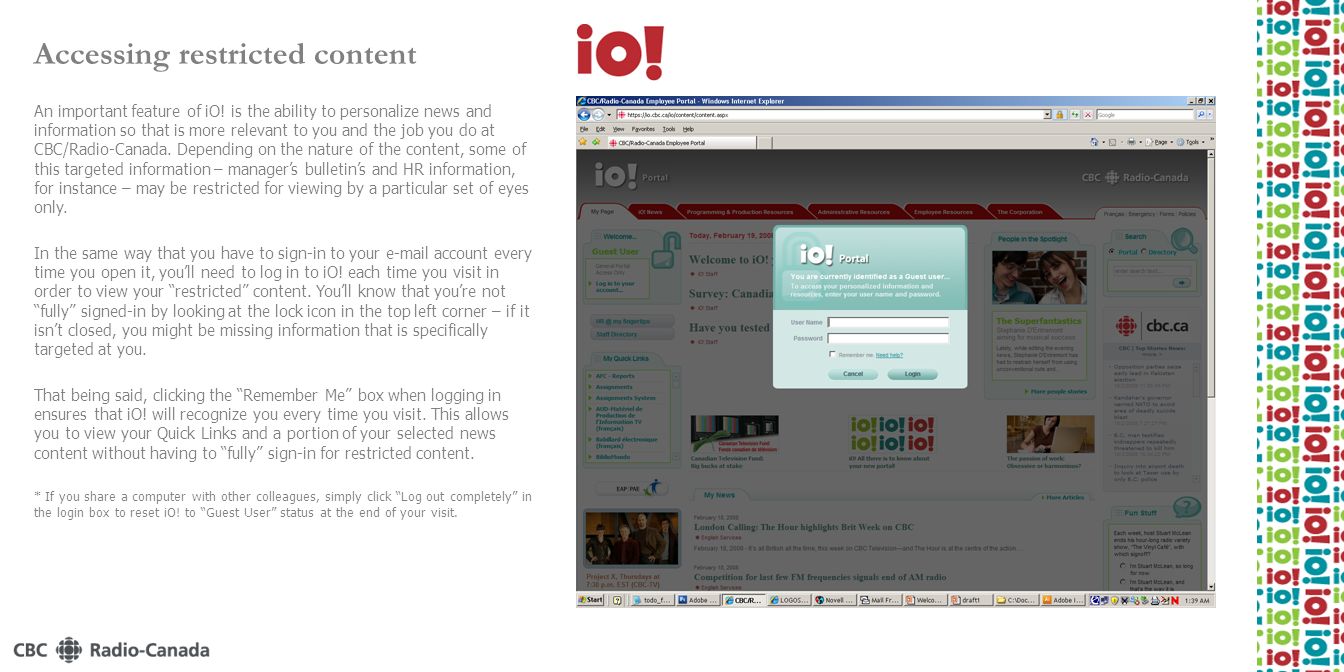Image resolution: width=1344 pixels, height=672 pixels.
Task: Switch to the Administrative Resources tab
Action: tap(853, 212)
